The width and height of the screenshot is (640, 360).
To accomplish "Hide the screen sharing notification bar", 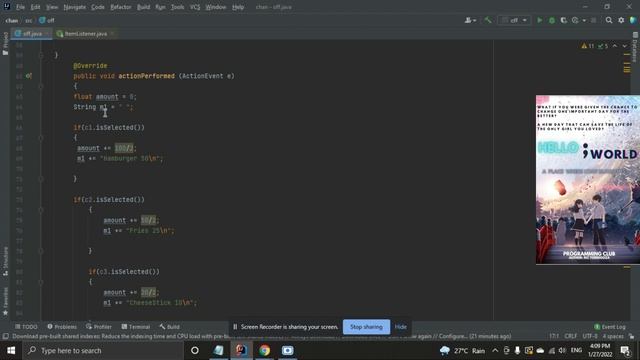I will 400,327.
